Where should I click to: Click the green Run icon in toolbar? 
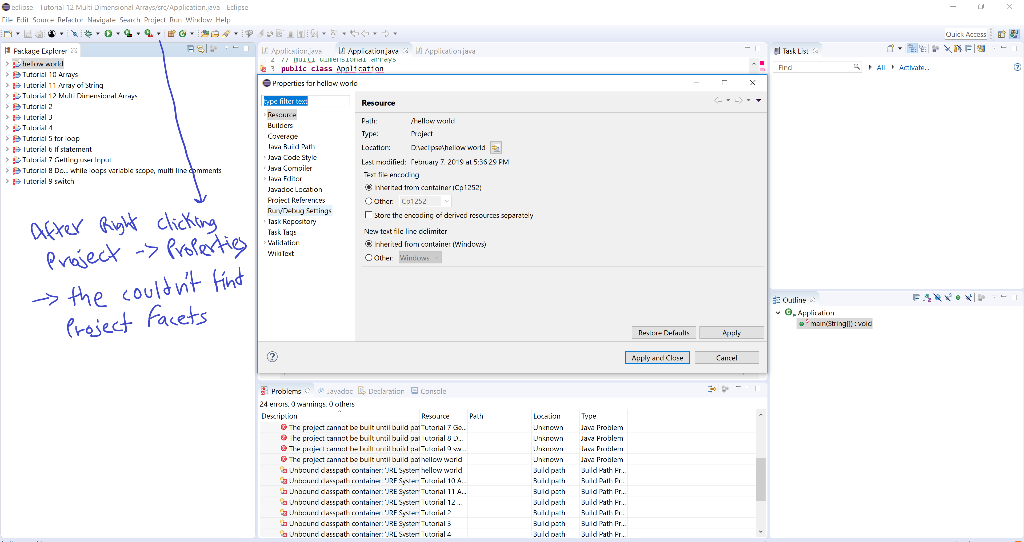[108, 33]
